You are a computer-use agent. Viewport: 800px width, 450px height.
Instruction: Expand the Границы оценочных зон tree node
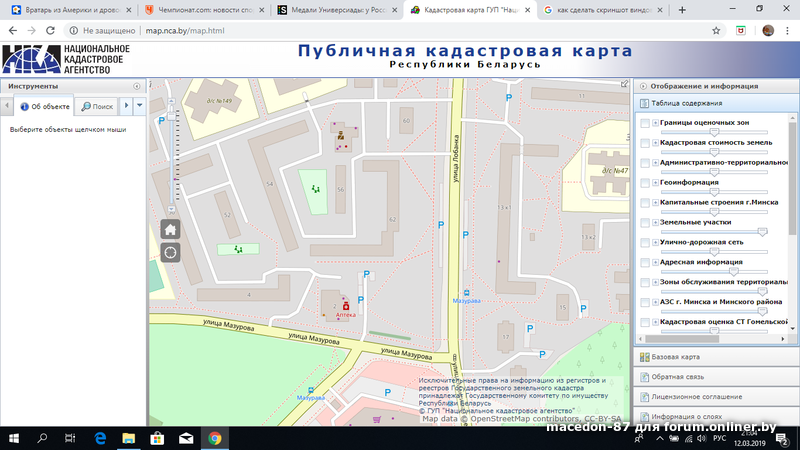[x=656, y=123]
